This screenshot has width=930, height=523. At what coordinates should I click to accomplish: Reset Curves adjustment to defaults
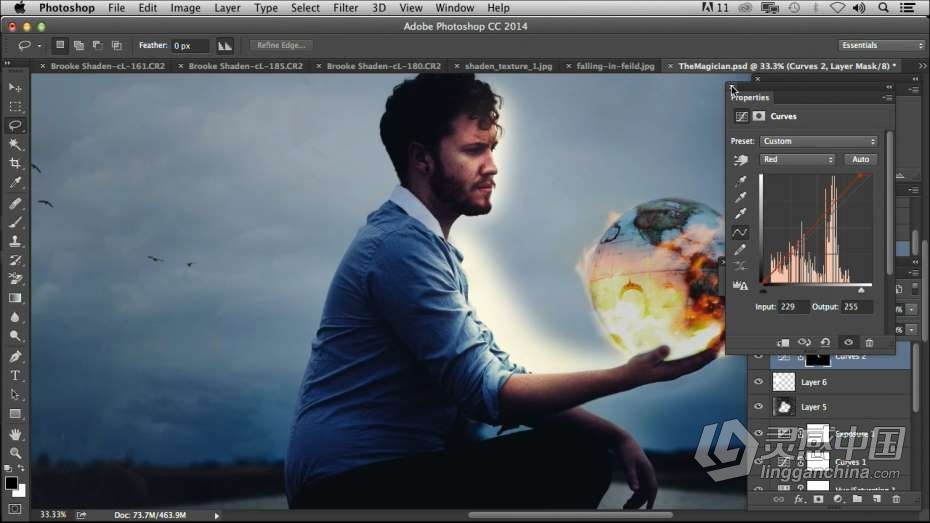(825, 342)
